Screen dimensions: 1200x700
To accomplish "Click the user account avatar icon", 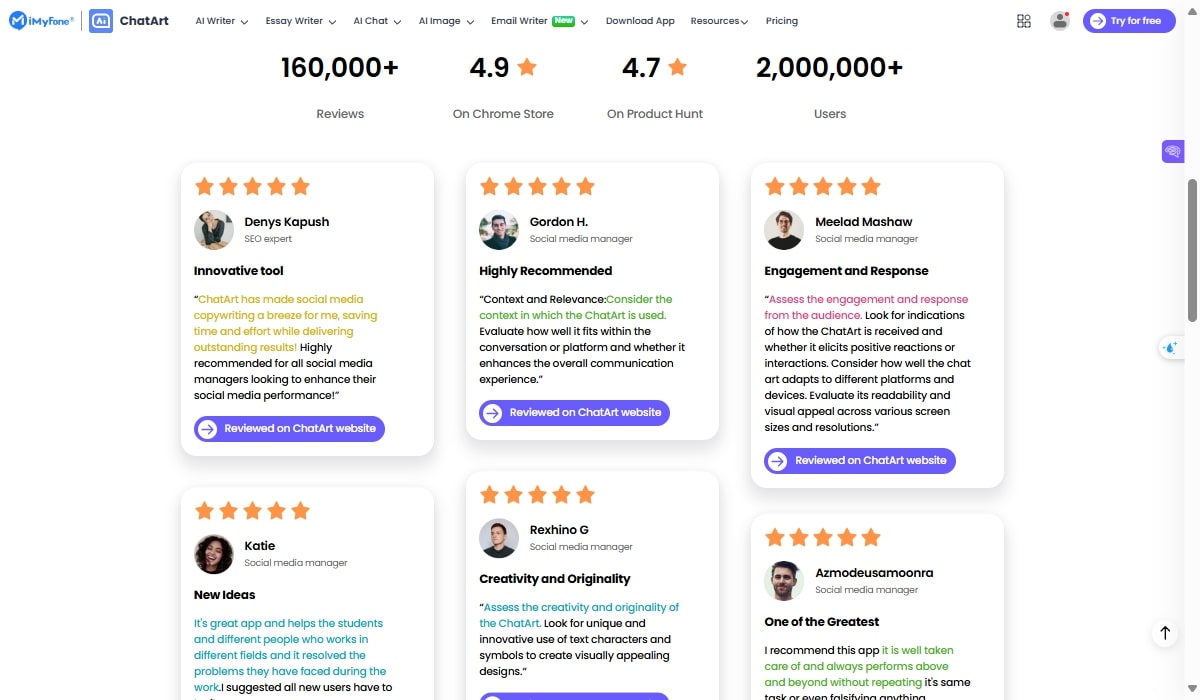I will coord(1059,21).
